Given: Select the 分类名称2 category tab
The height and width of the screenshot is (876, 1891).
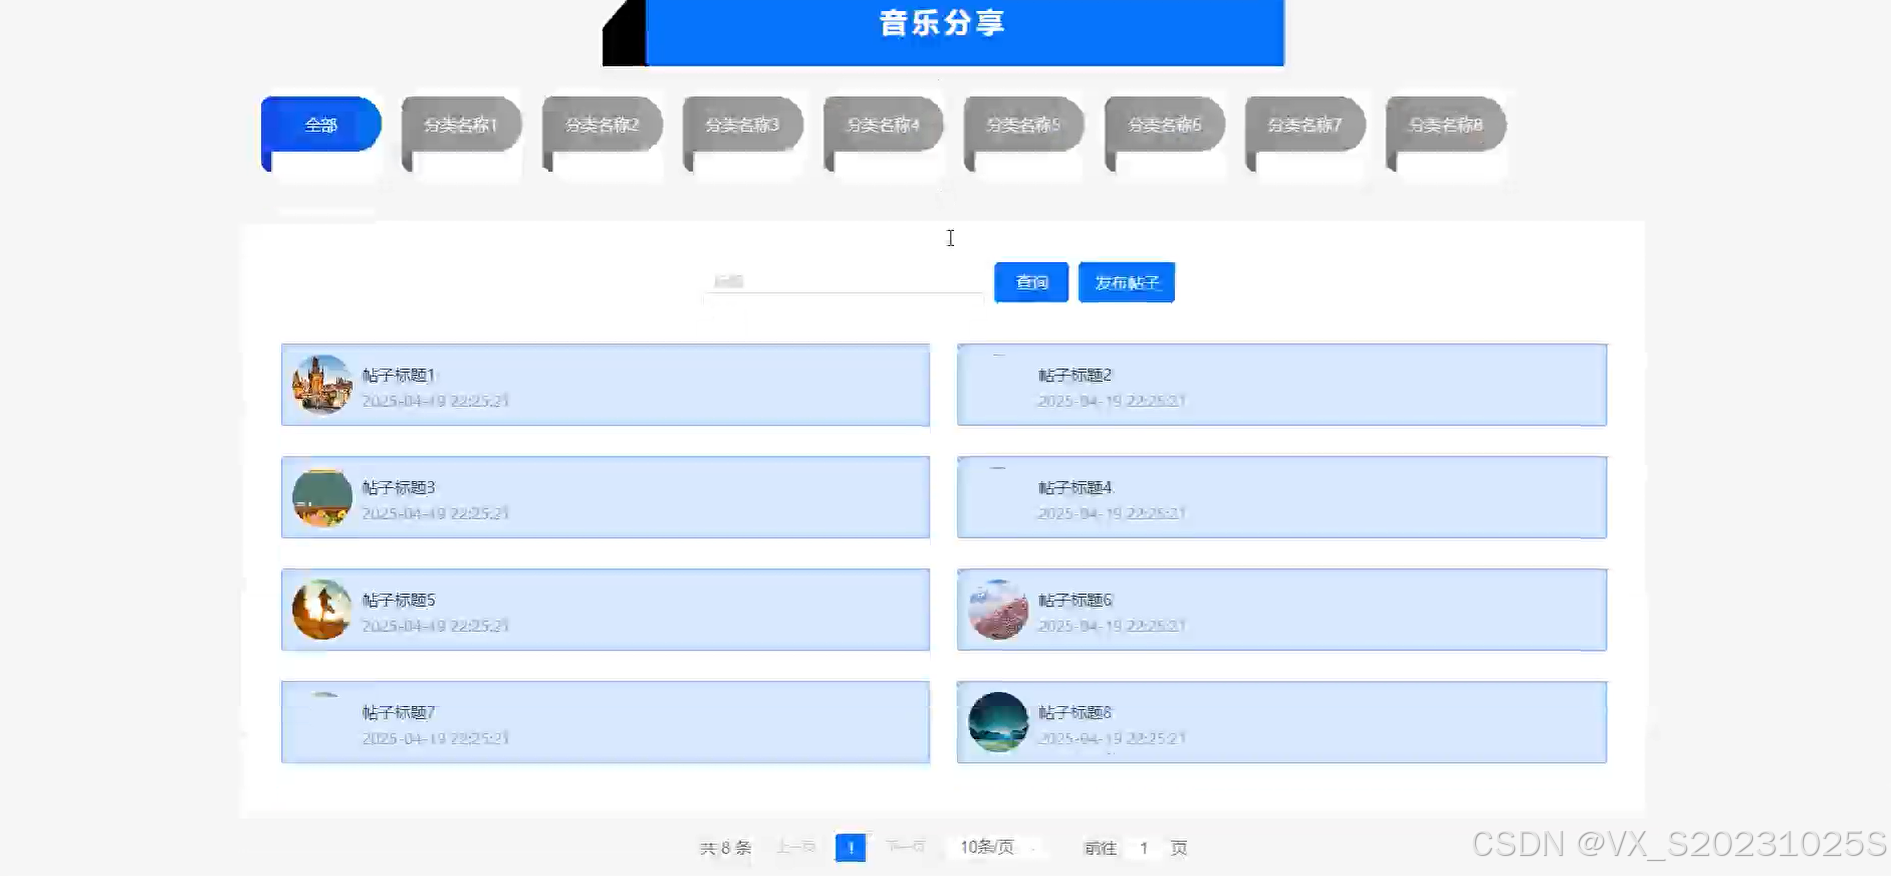Looking at the screenshot, I should click(x=602, y=125).
